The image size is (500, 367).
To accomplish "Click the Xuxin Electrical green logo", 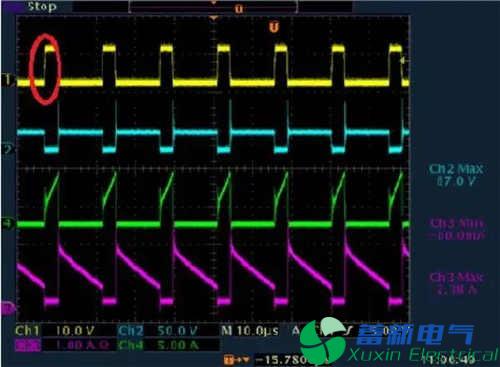I will [x=323, y=340].
